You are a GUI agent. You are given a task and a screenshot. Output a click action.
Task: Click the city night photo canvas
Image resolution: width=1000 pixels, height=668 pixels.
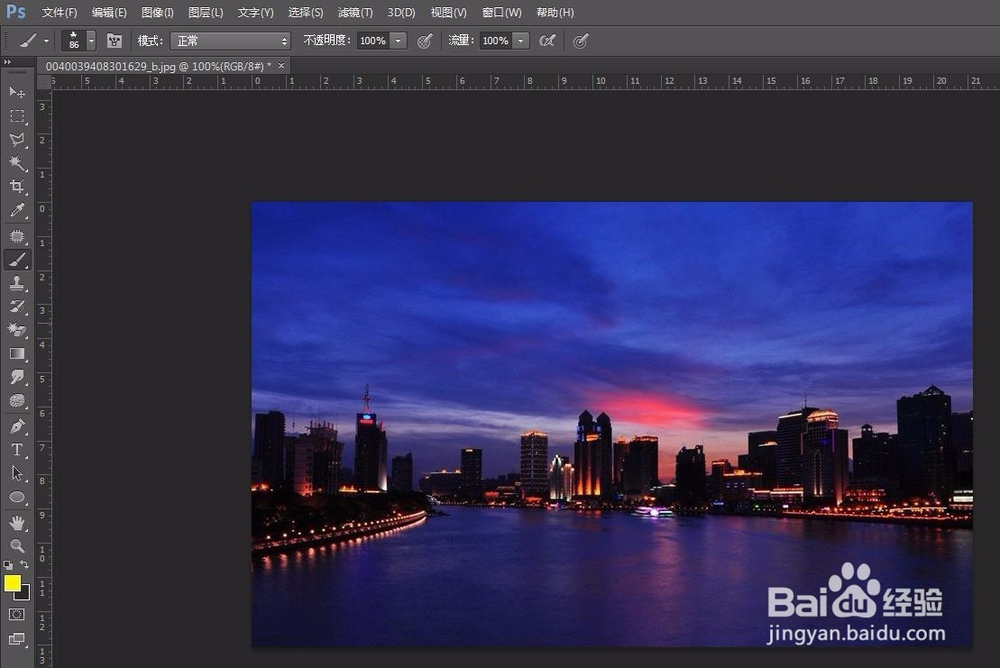612,424
